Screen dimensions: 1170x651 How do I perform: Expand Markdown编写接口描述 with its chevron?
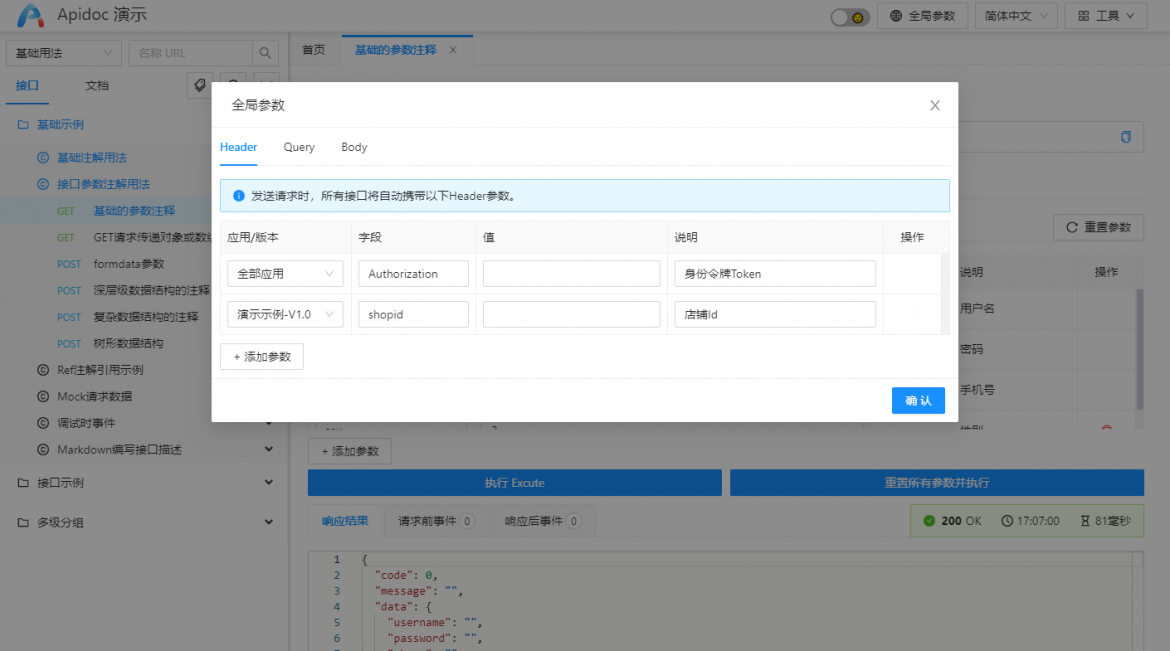pos(269,449)
